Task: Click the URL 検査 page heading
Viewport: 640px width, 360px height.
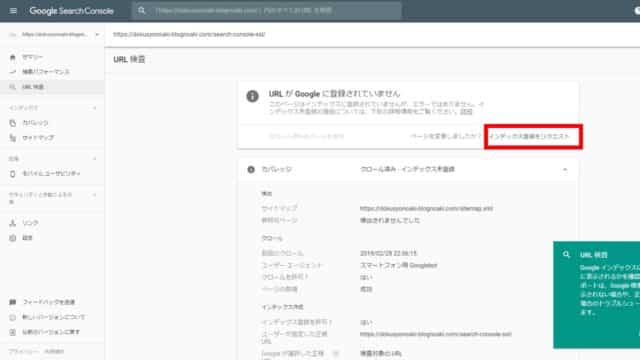Action: tap(129, 60)
